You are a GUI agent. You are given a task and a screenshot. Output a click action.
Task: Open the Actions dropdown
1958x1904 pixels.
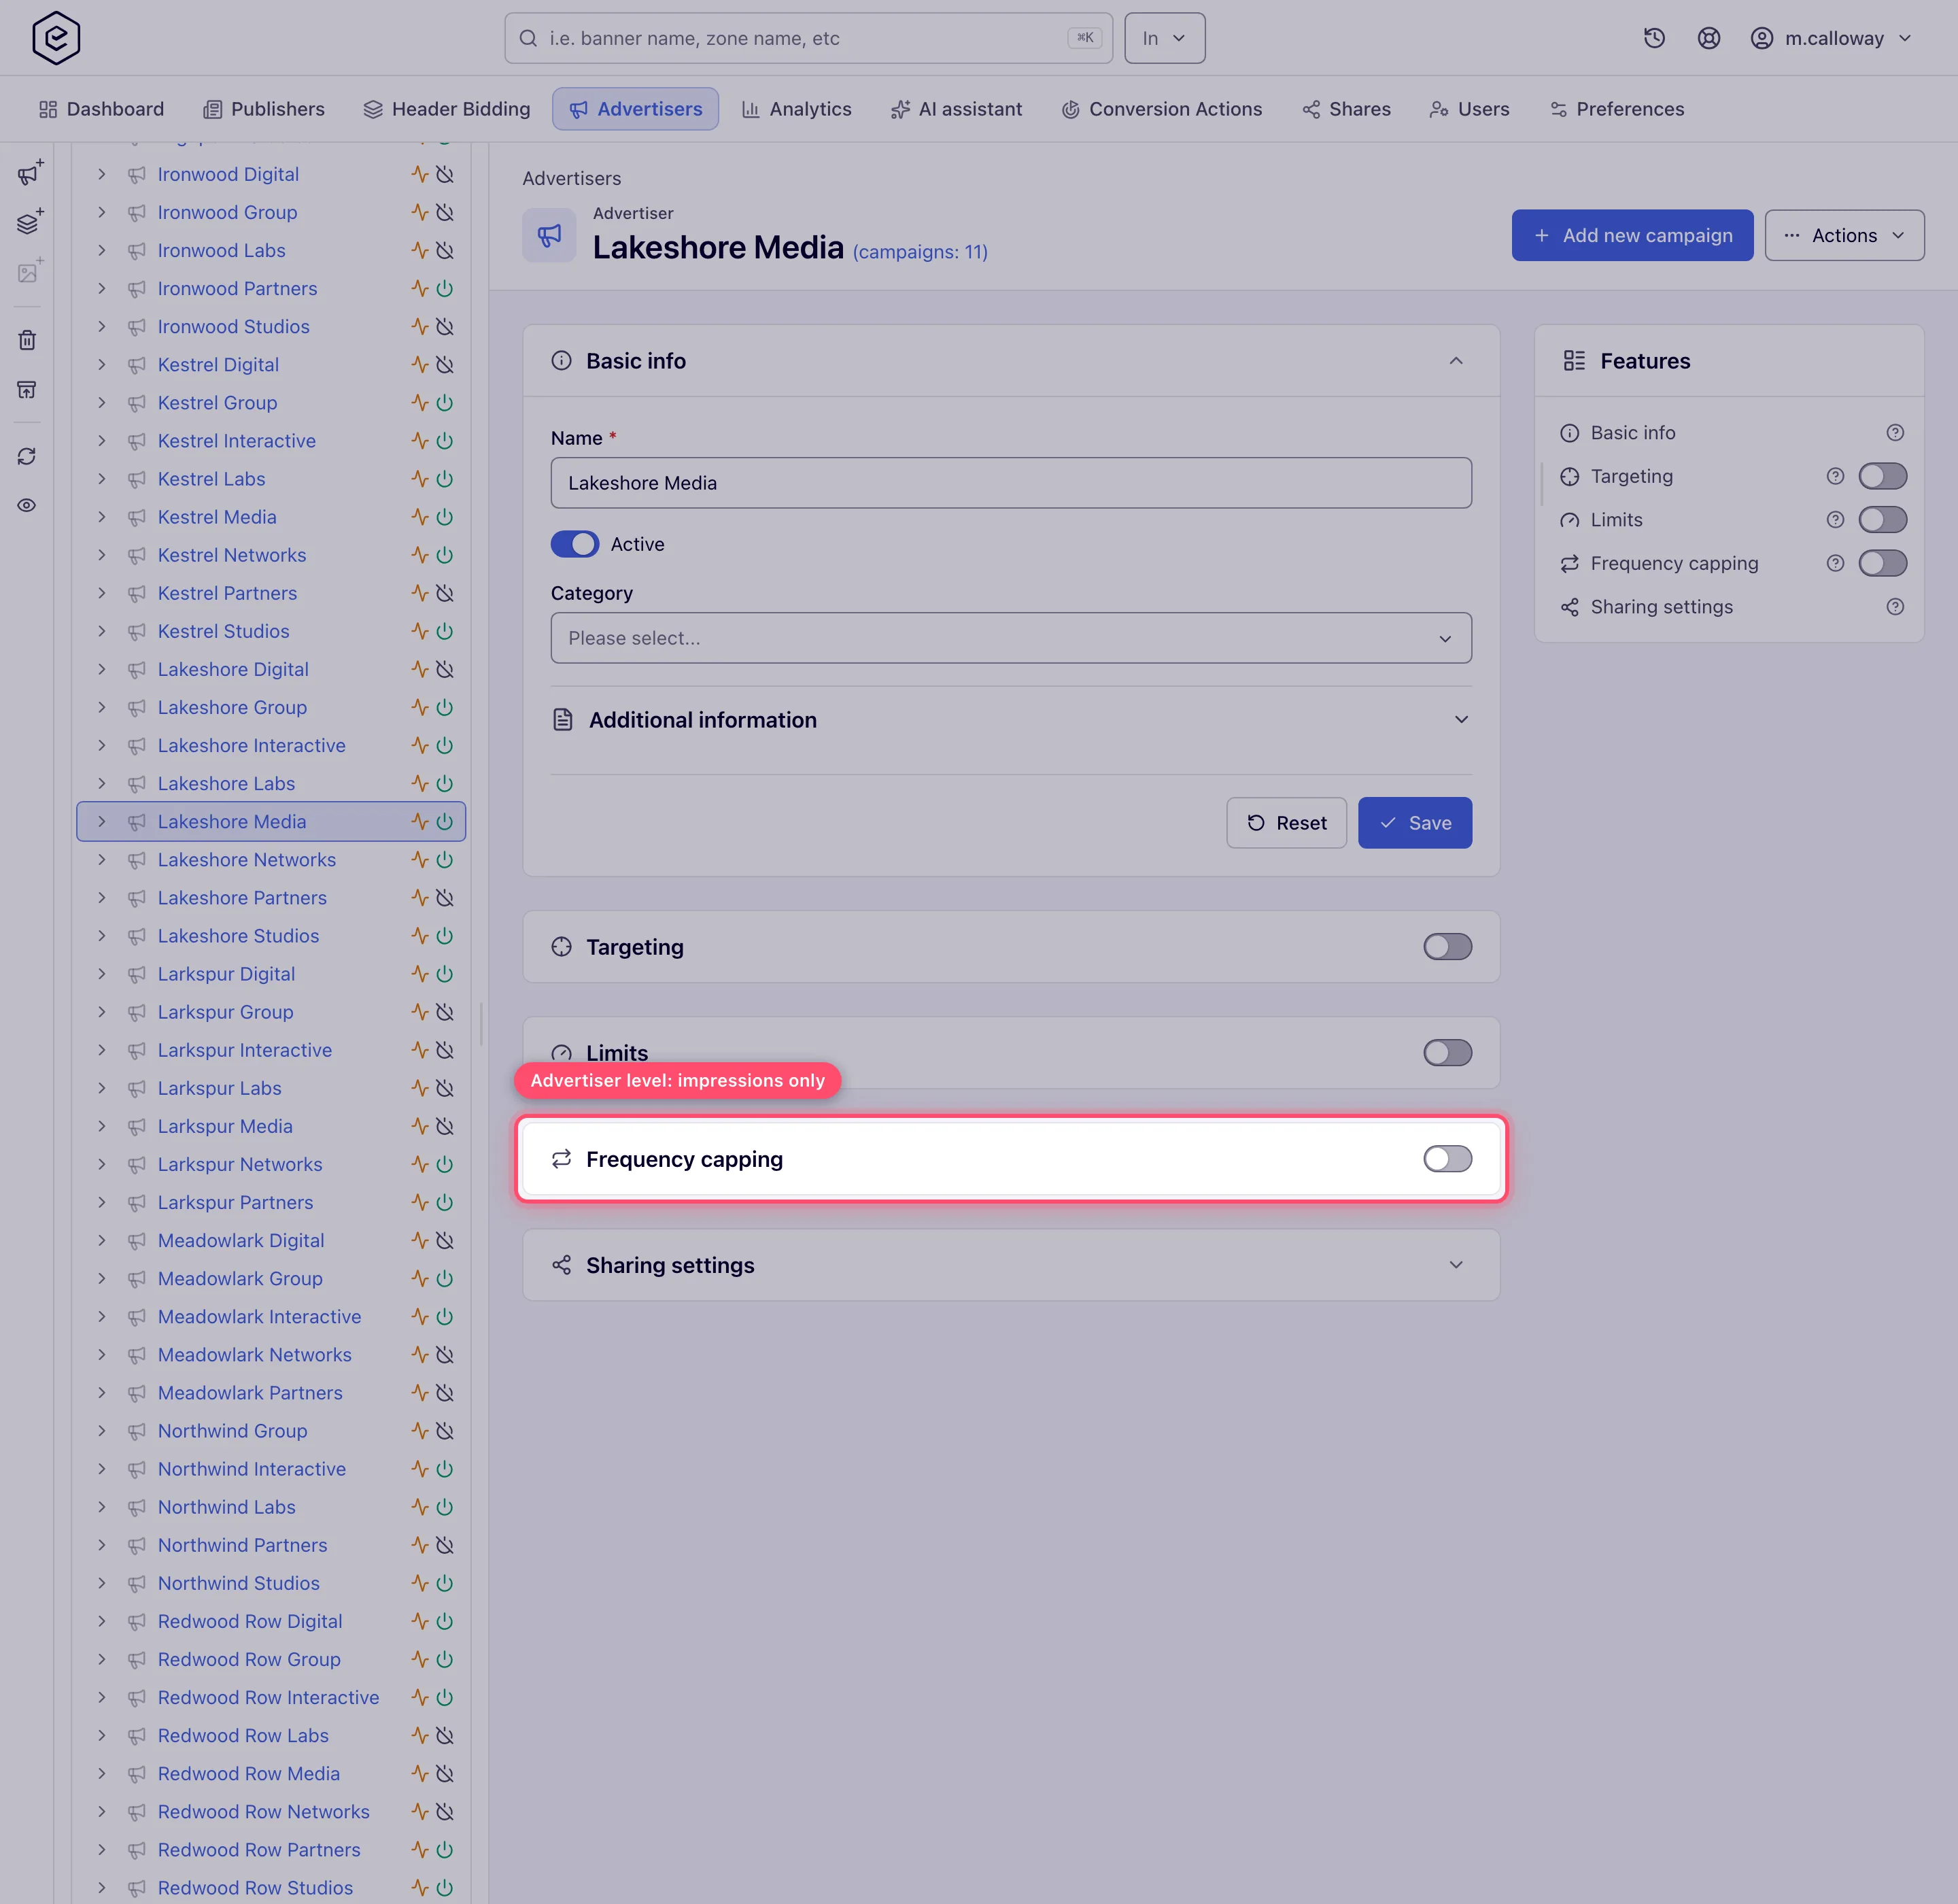click(x=1844, y=235)
